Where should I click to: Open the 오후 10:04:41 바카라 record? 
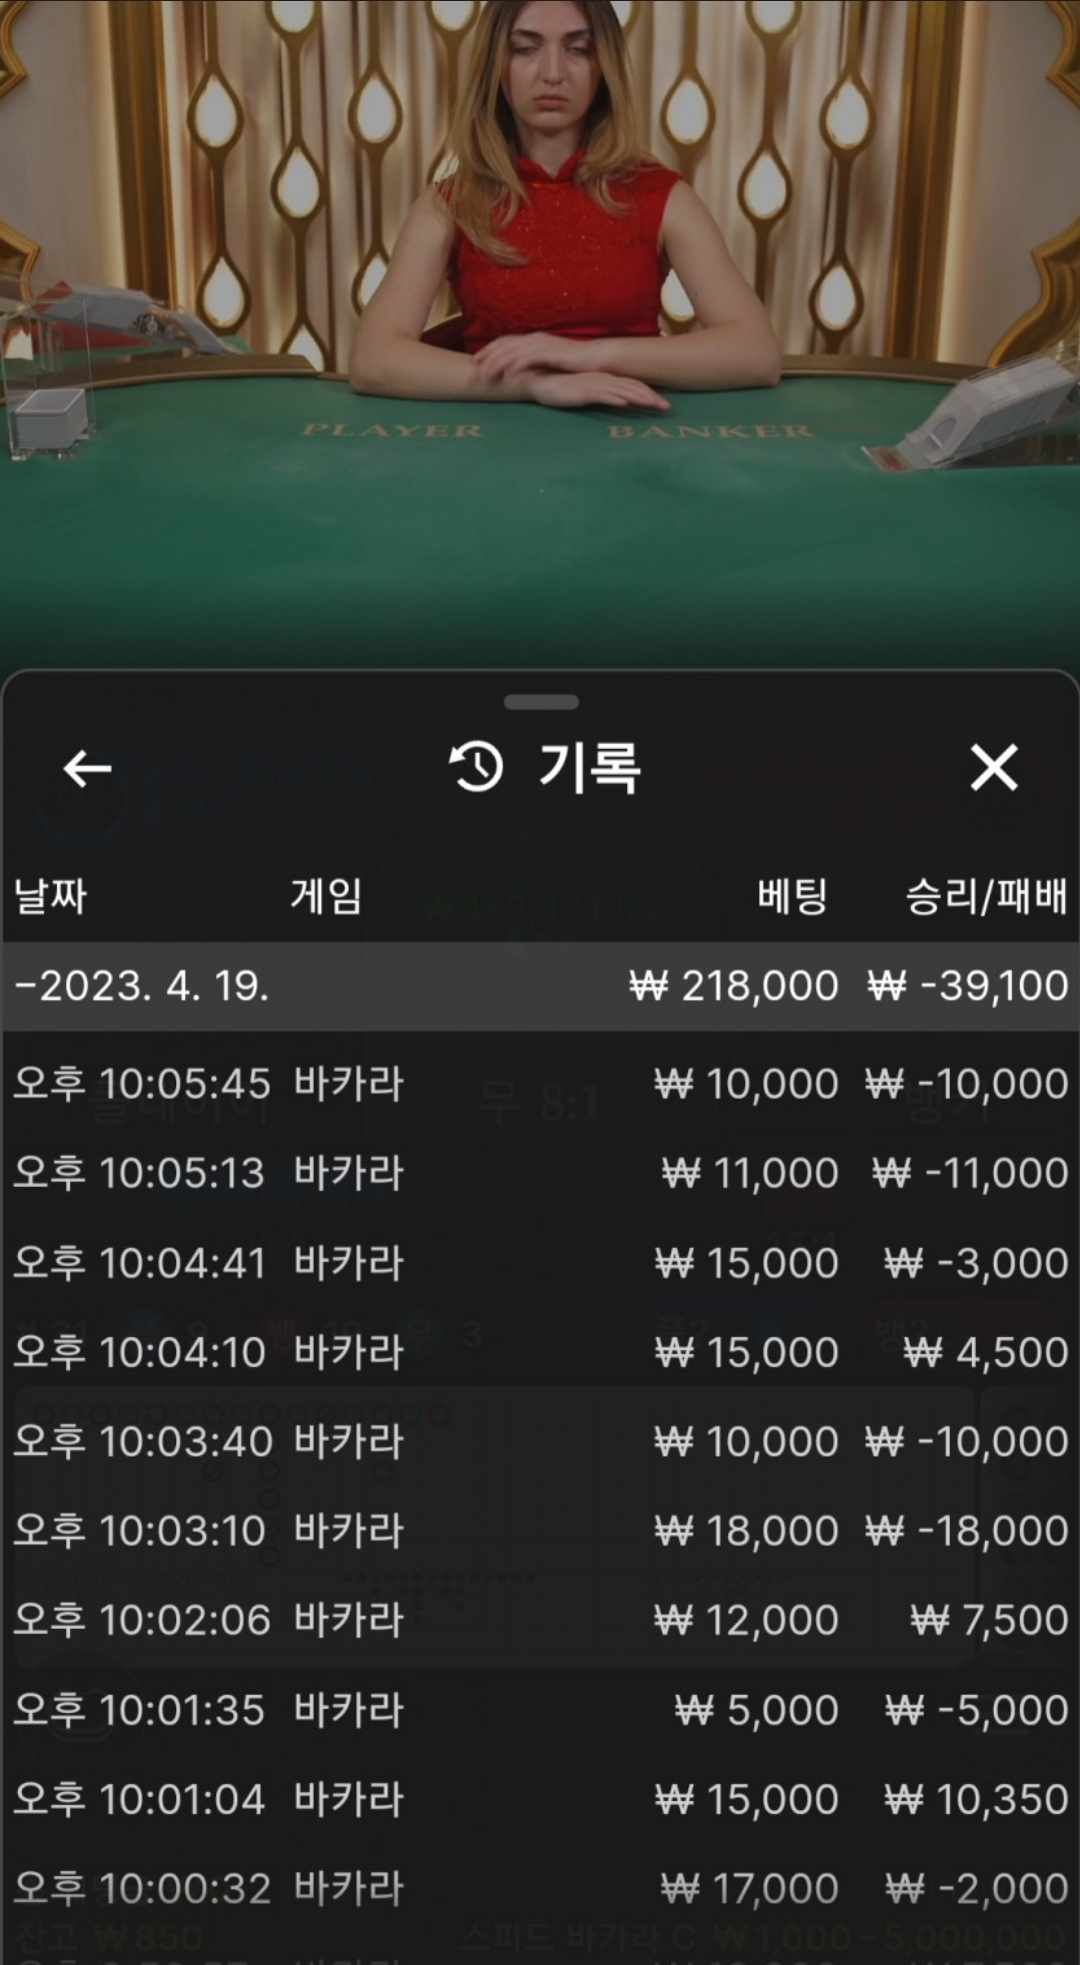tap(540, 1263)
